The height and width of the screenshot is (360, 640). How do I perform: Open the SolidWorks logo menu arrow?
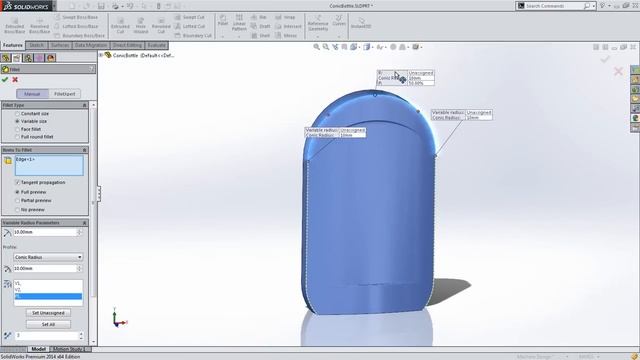click(54, 6)
